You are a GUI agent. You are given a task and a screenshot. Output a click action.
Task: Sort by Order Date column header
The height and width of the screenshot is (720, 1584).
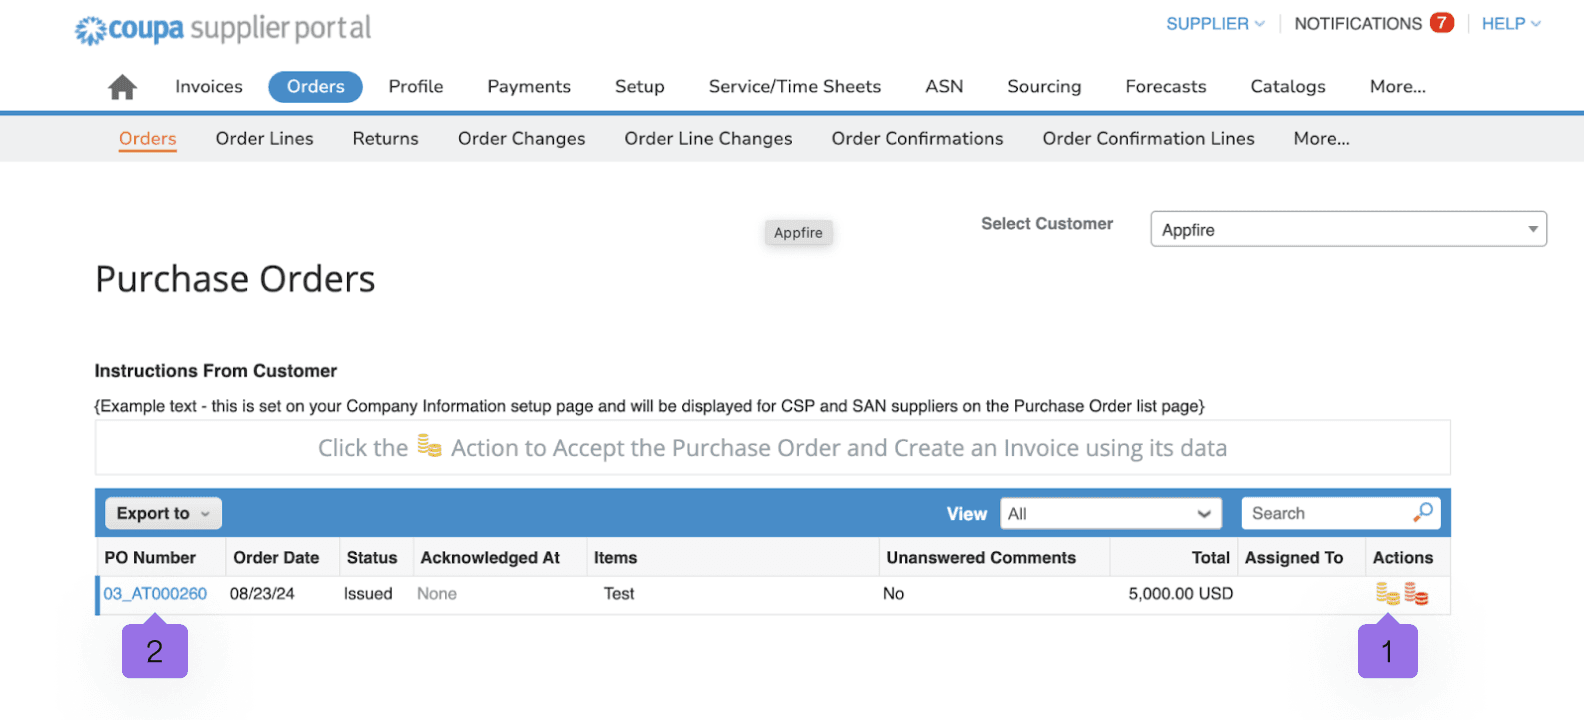276,558
